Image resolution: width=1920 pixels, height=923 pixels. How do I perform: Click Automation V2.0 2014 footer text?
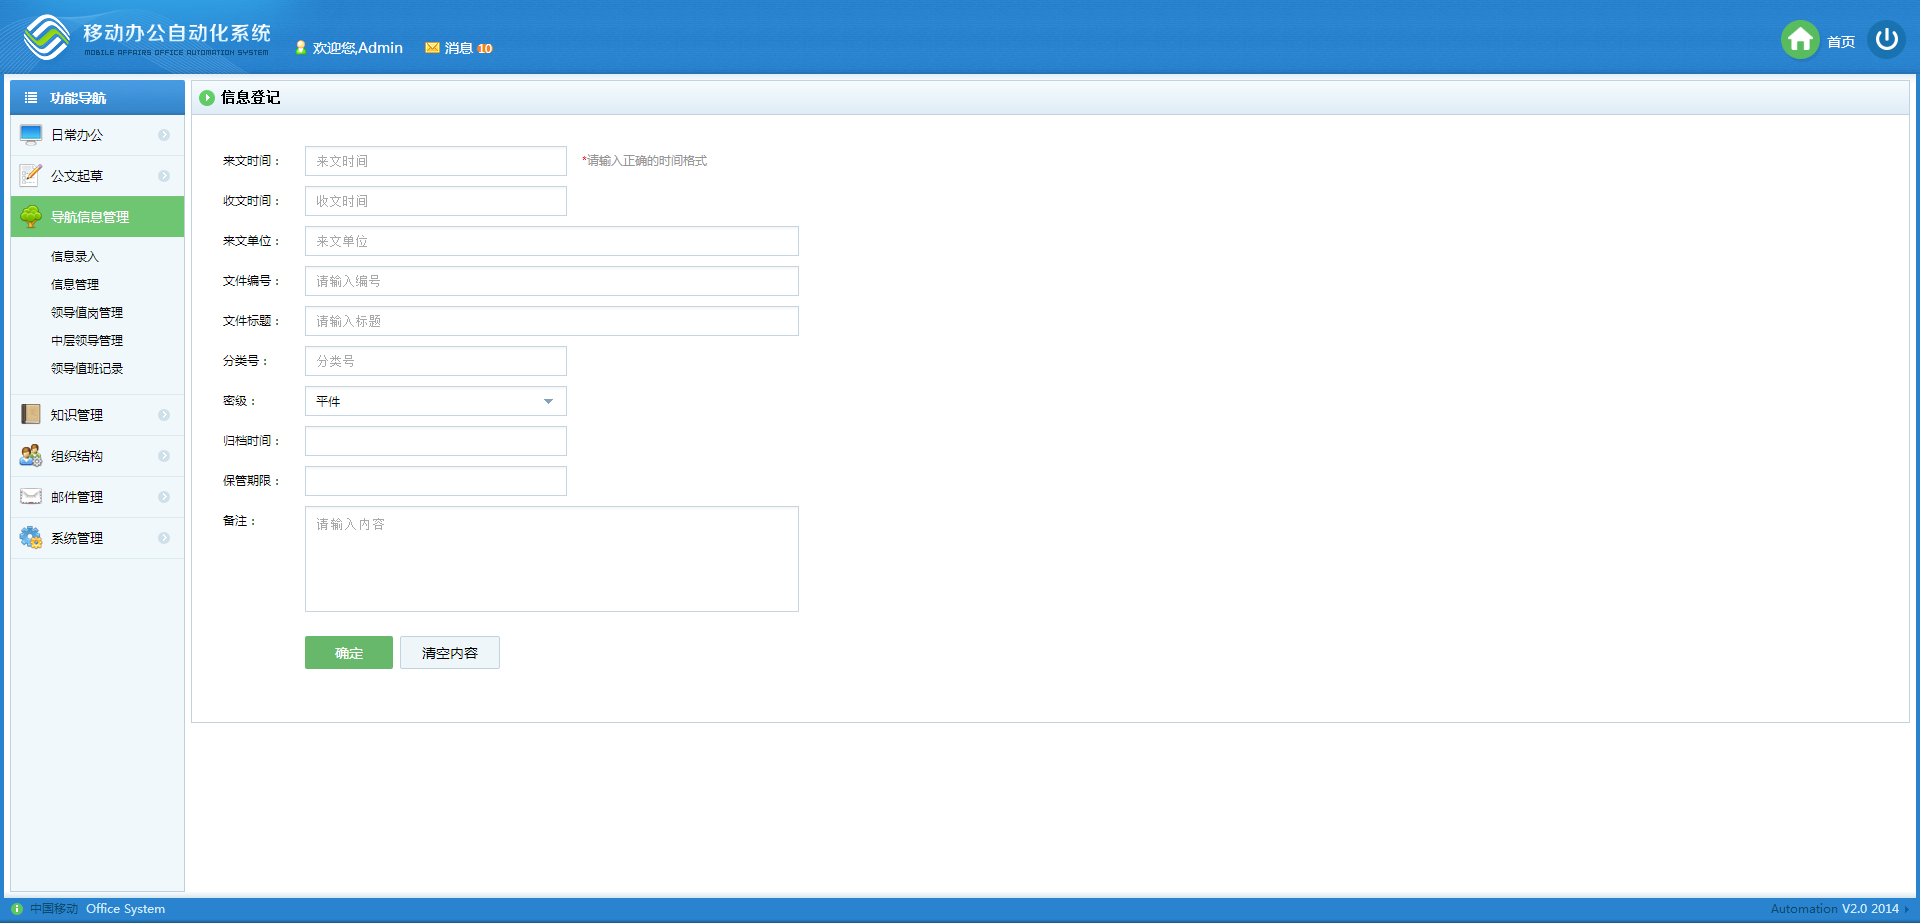[x=1835, y=909]
